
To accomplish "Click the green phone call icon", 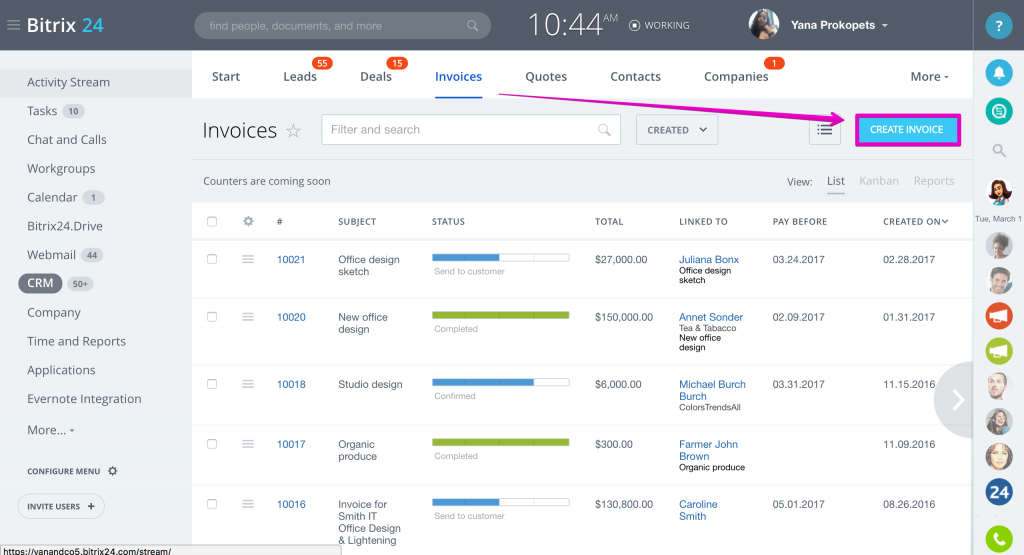I will (999, 539).
